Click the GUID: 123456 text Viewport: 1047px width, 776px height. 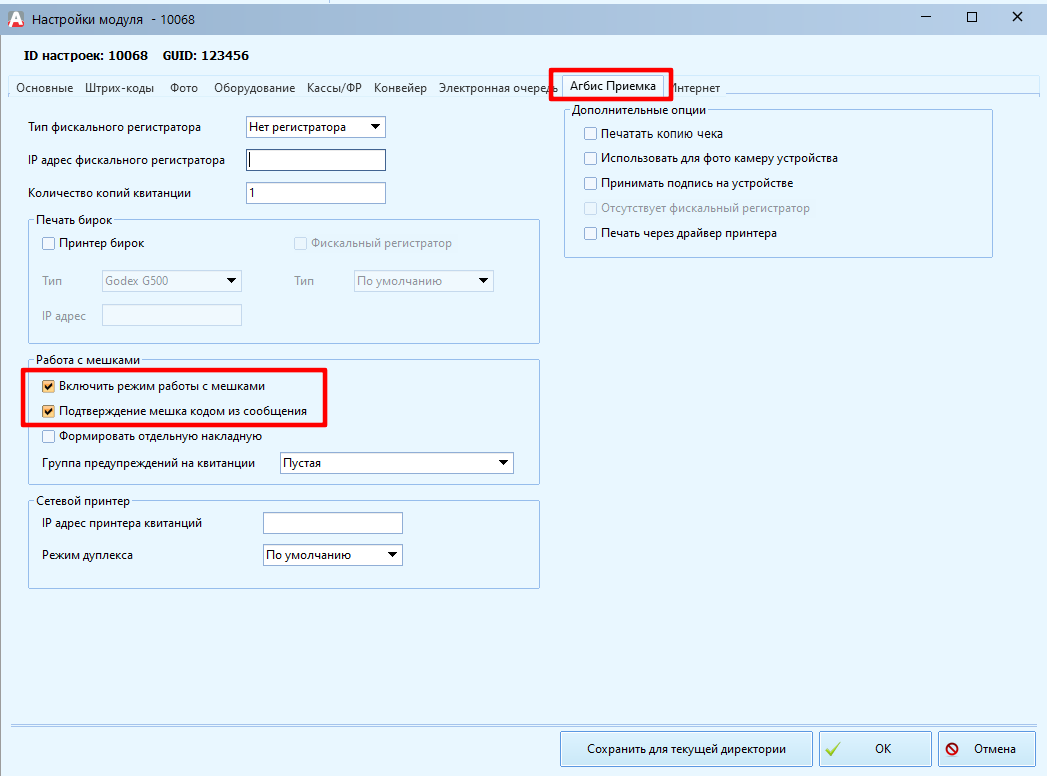click(x=206, y=56)
